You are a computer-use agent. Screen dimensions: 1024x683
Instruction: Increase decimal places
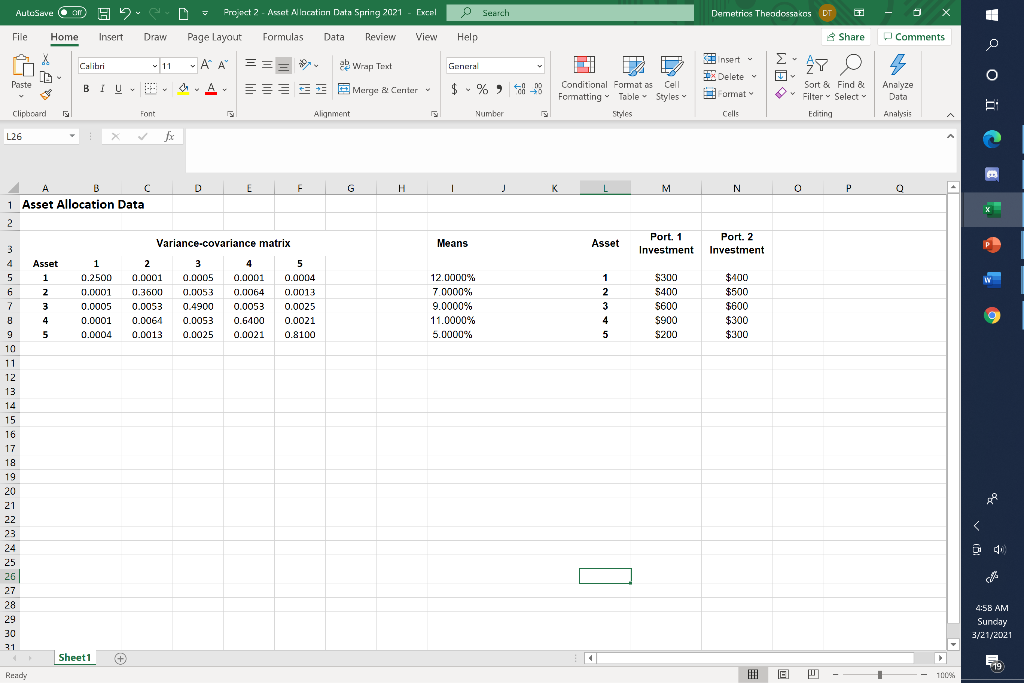[520, 89]
